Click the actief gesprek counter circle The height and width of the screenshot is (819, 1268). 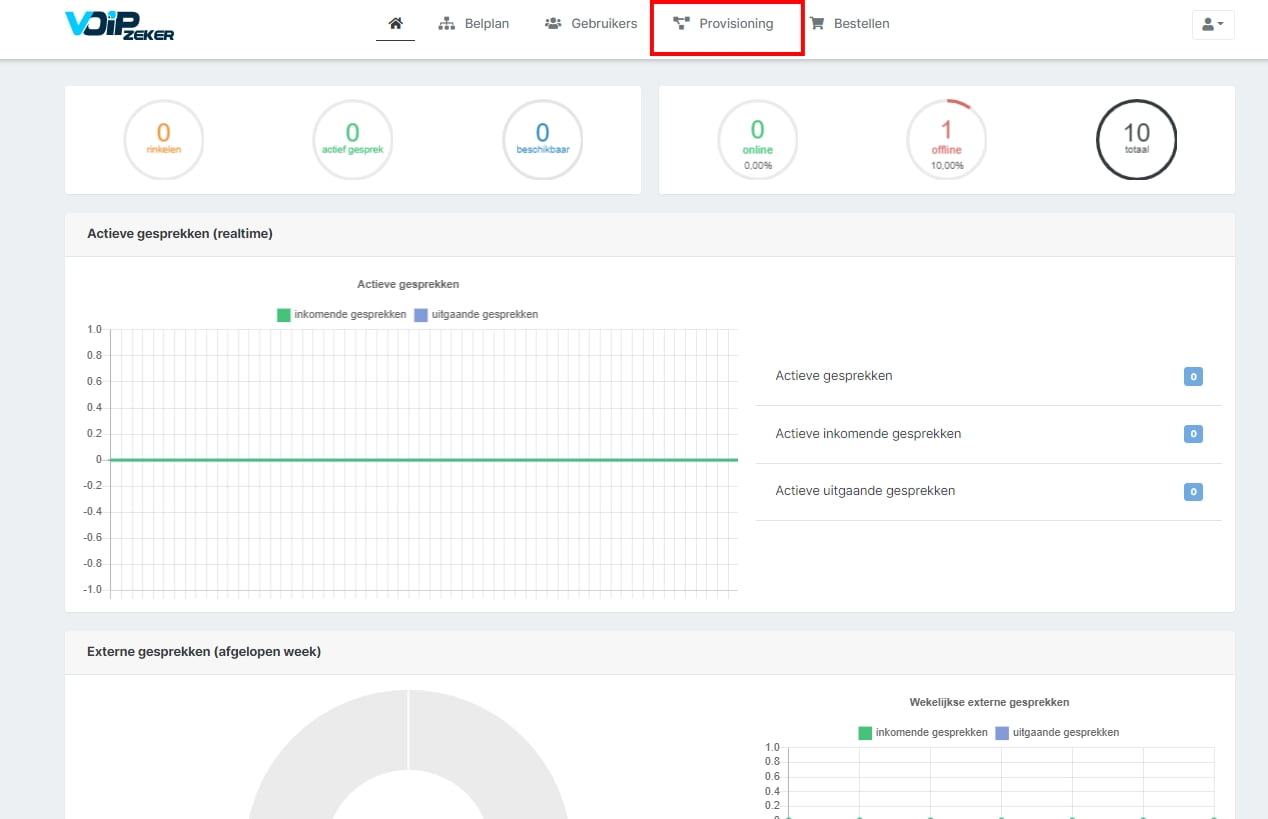coord(352,139)
